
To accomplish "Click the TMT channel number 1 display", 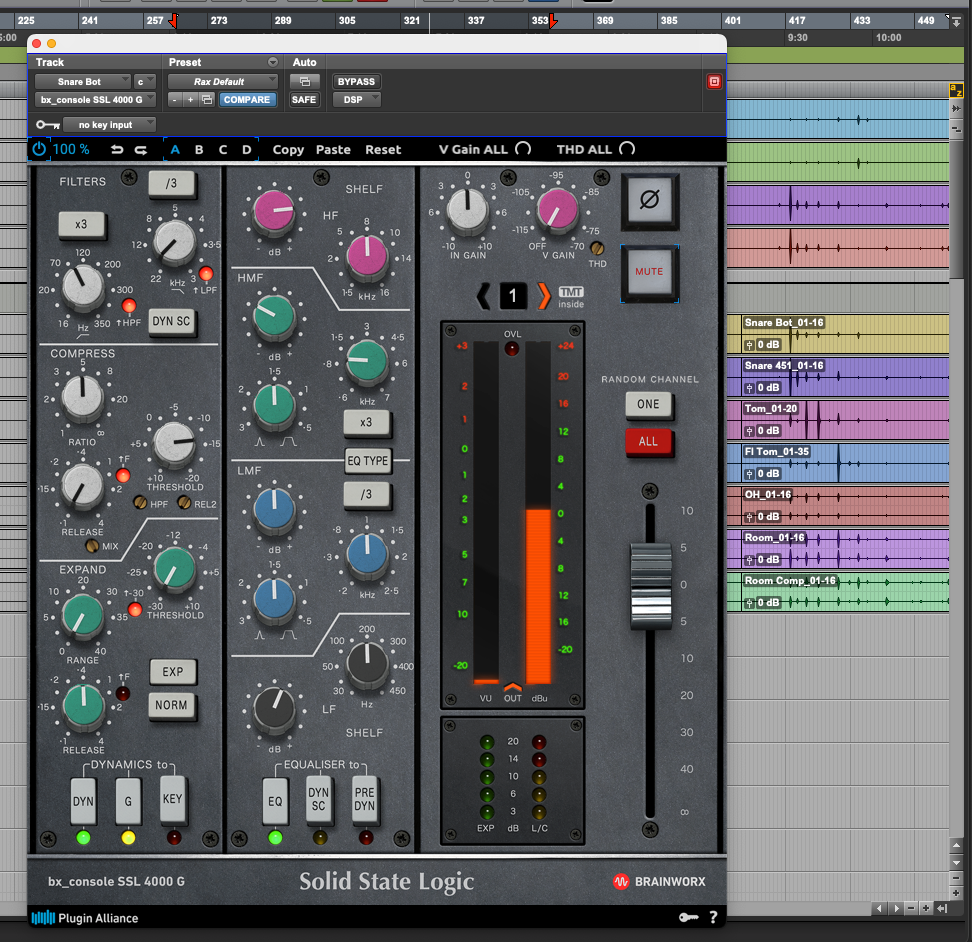I will (x=513, y=296).
